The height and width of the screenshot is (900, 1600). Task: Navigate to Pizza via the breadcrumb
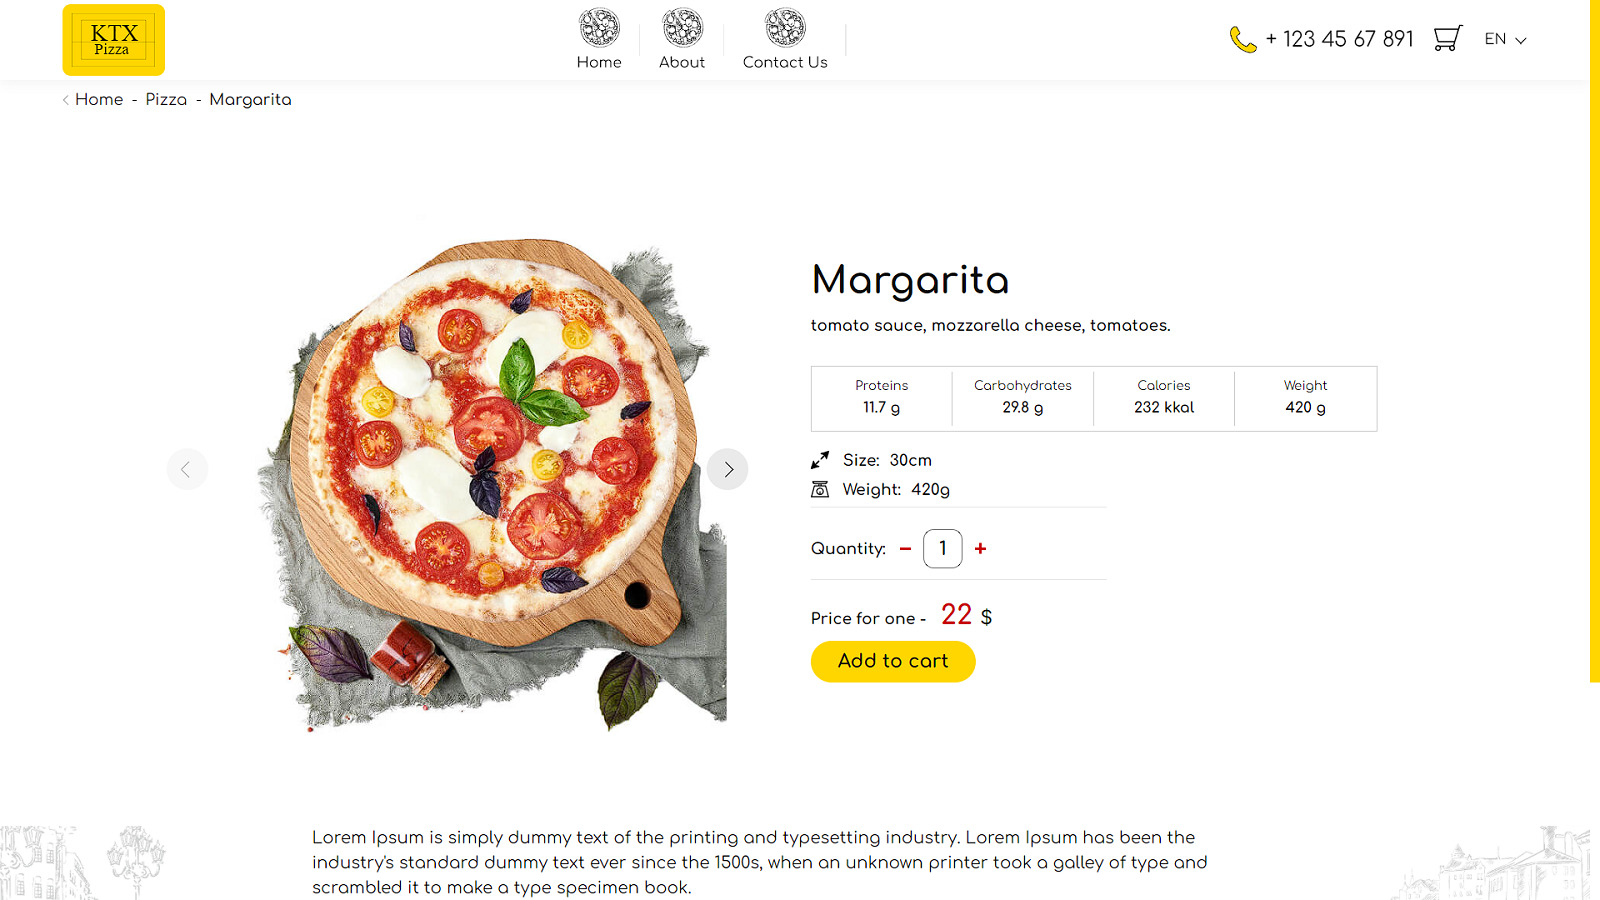[166, 100]
